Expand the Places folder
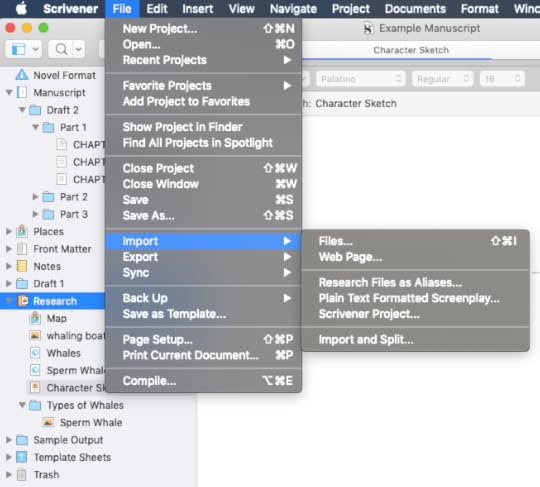 coord(9,231)
